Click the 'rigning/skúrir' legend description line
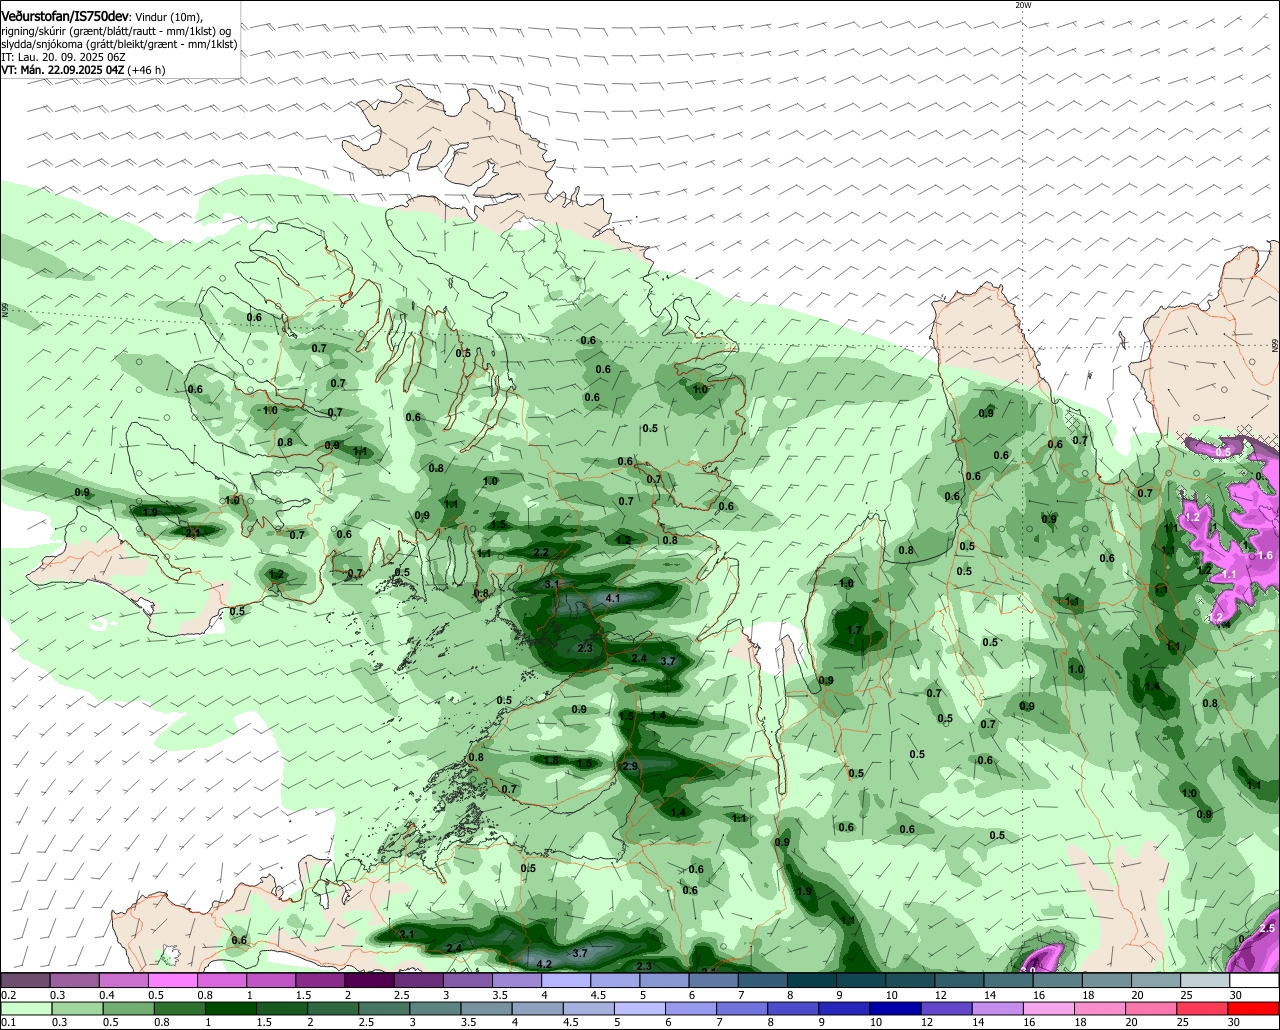 118,31
